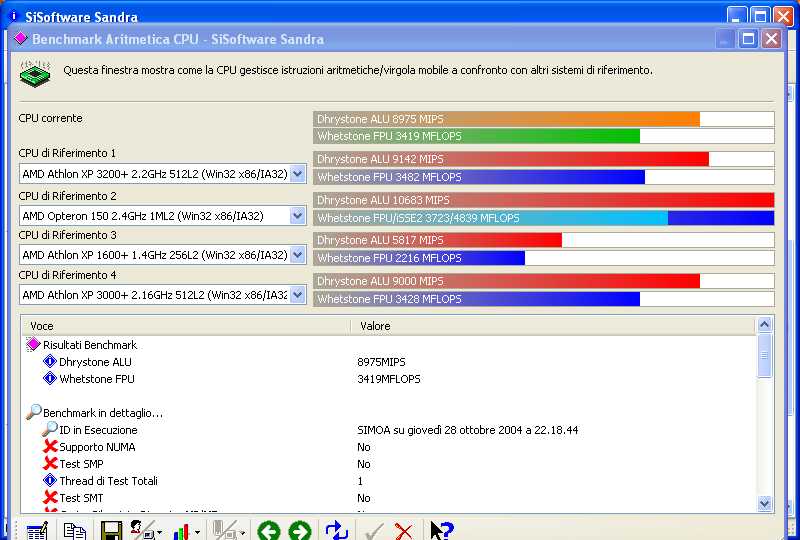
Task: Click the pink diamond icon in the Benchmark title bar
Action: point(20,38)
